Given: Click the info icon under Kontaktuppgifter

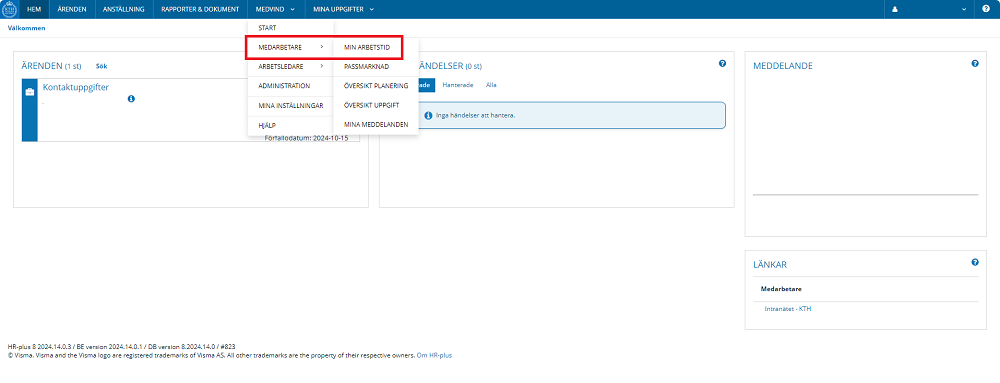Looking at the screenshot, I should 131,99.
